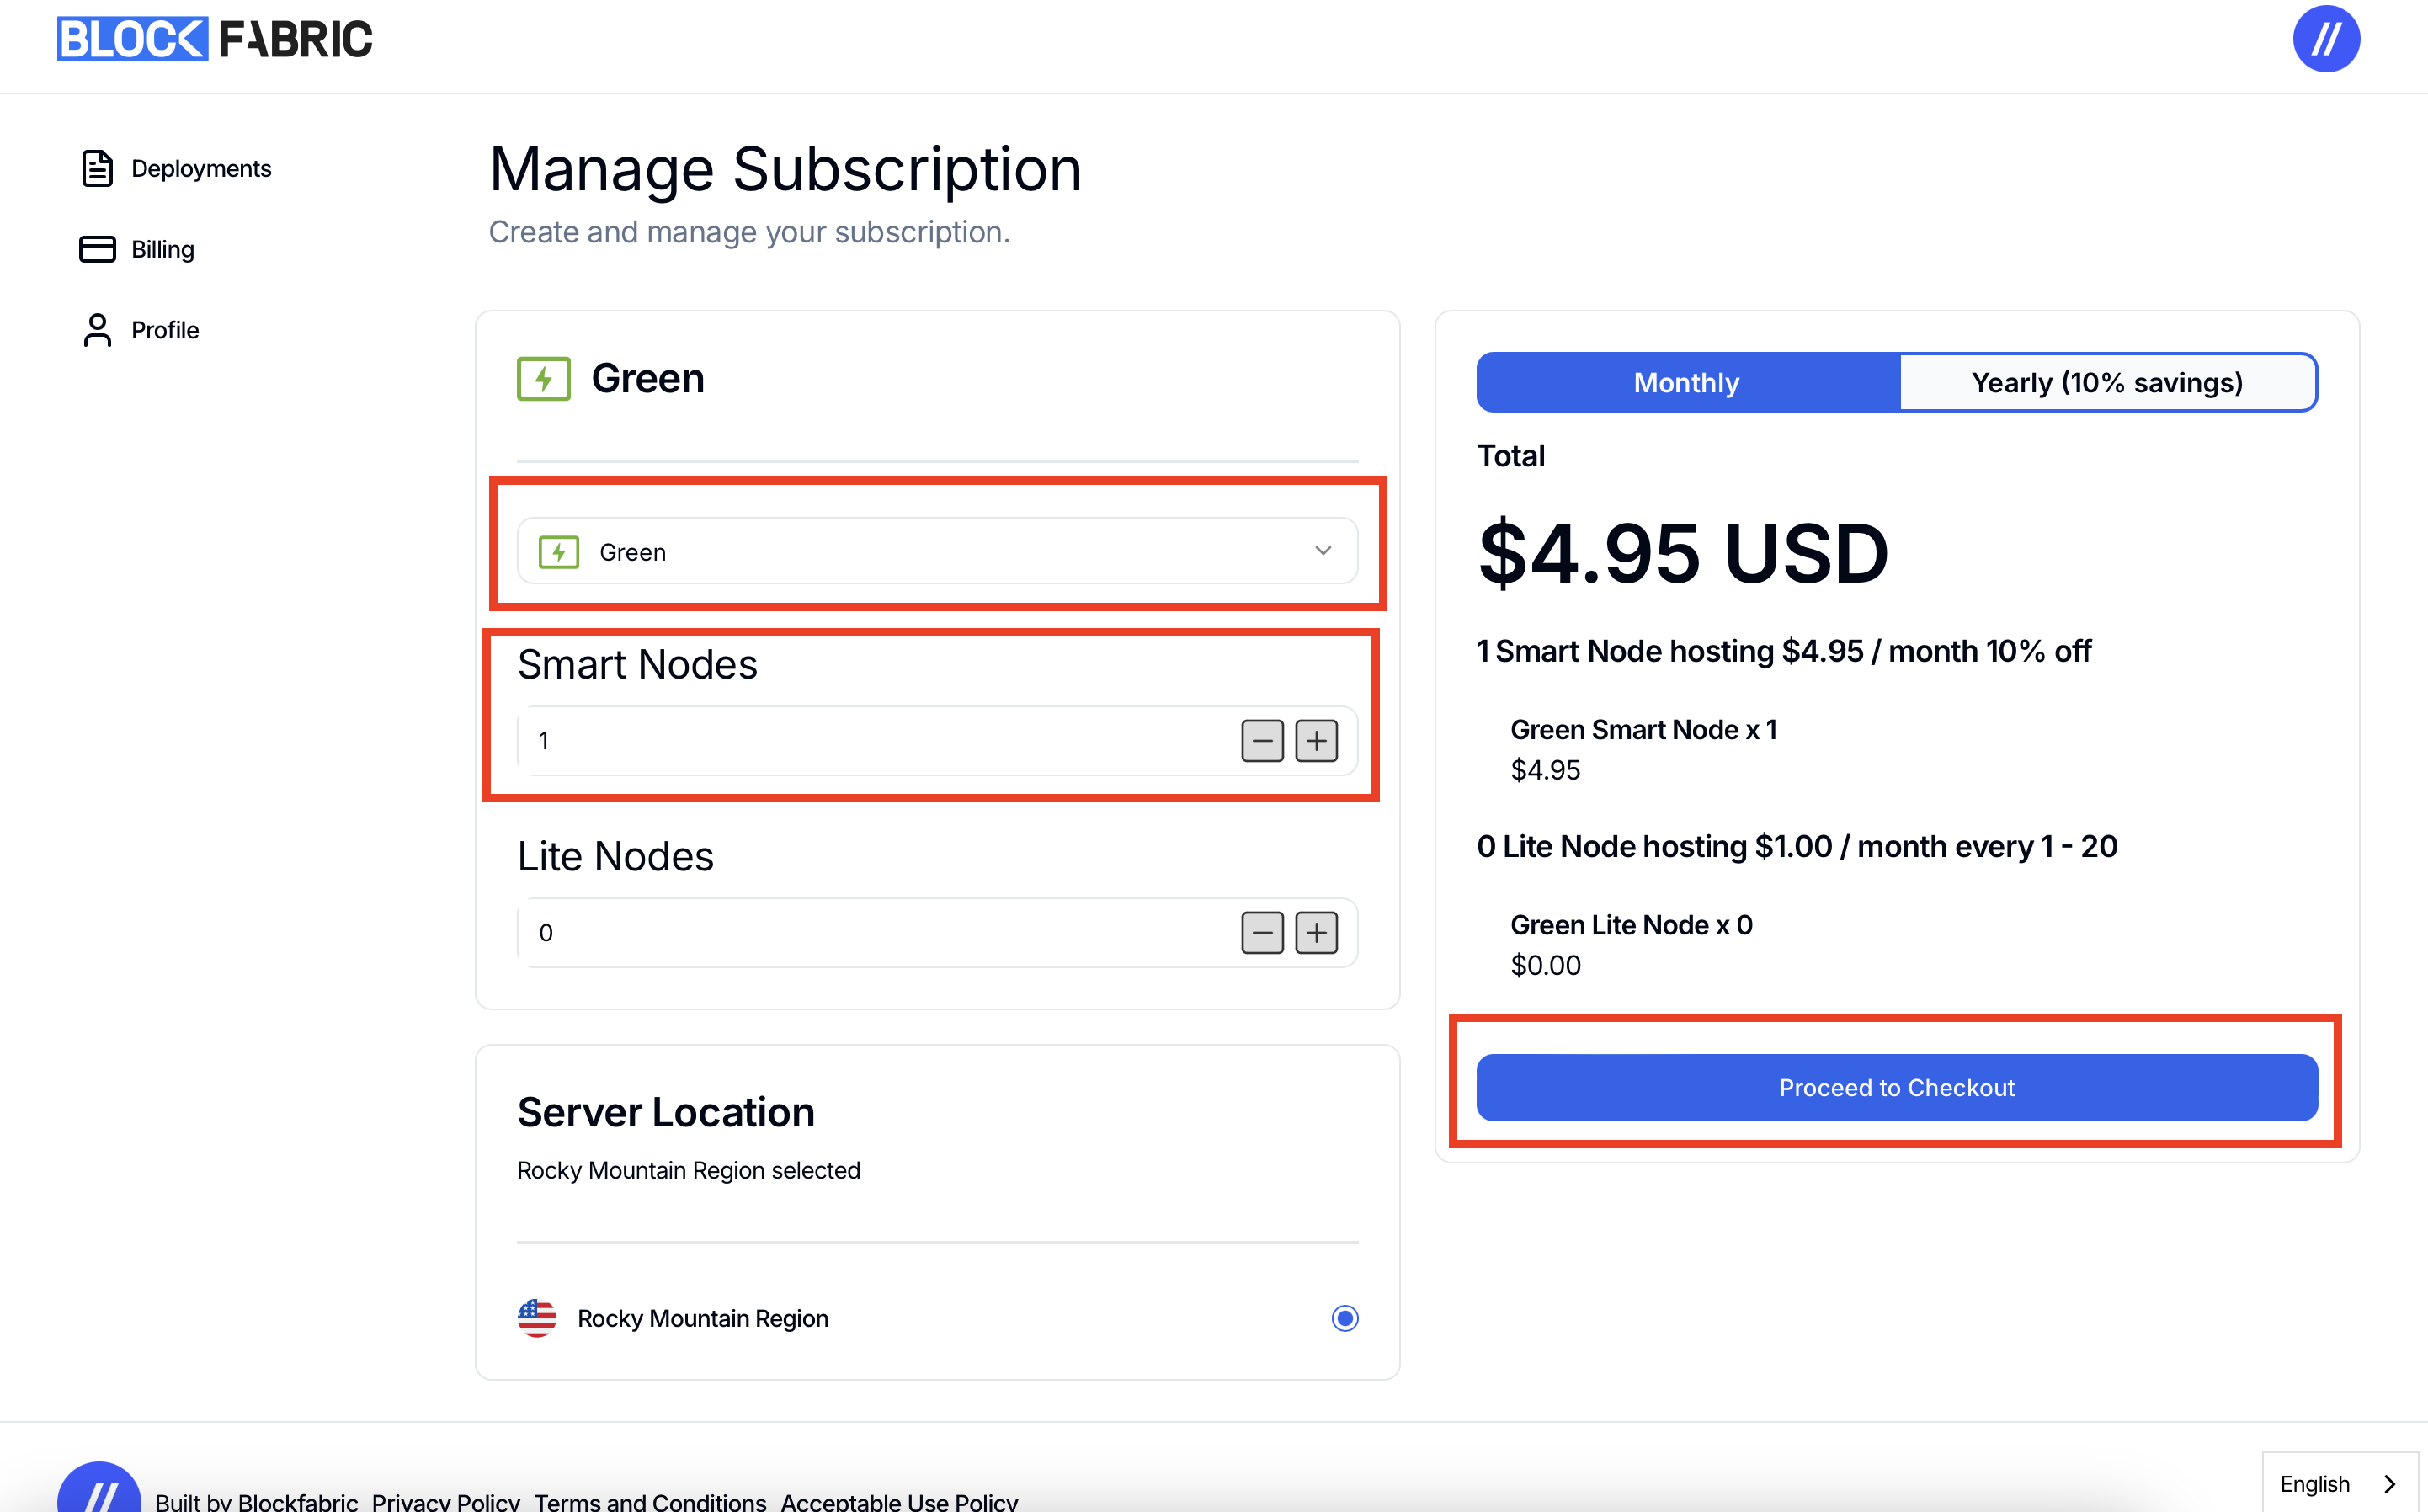Viewport: 2428px width, 1512px height.
Task: Increase Smart Nodes with plus icon
Action: 1316,741
